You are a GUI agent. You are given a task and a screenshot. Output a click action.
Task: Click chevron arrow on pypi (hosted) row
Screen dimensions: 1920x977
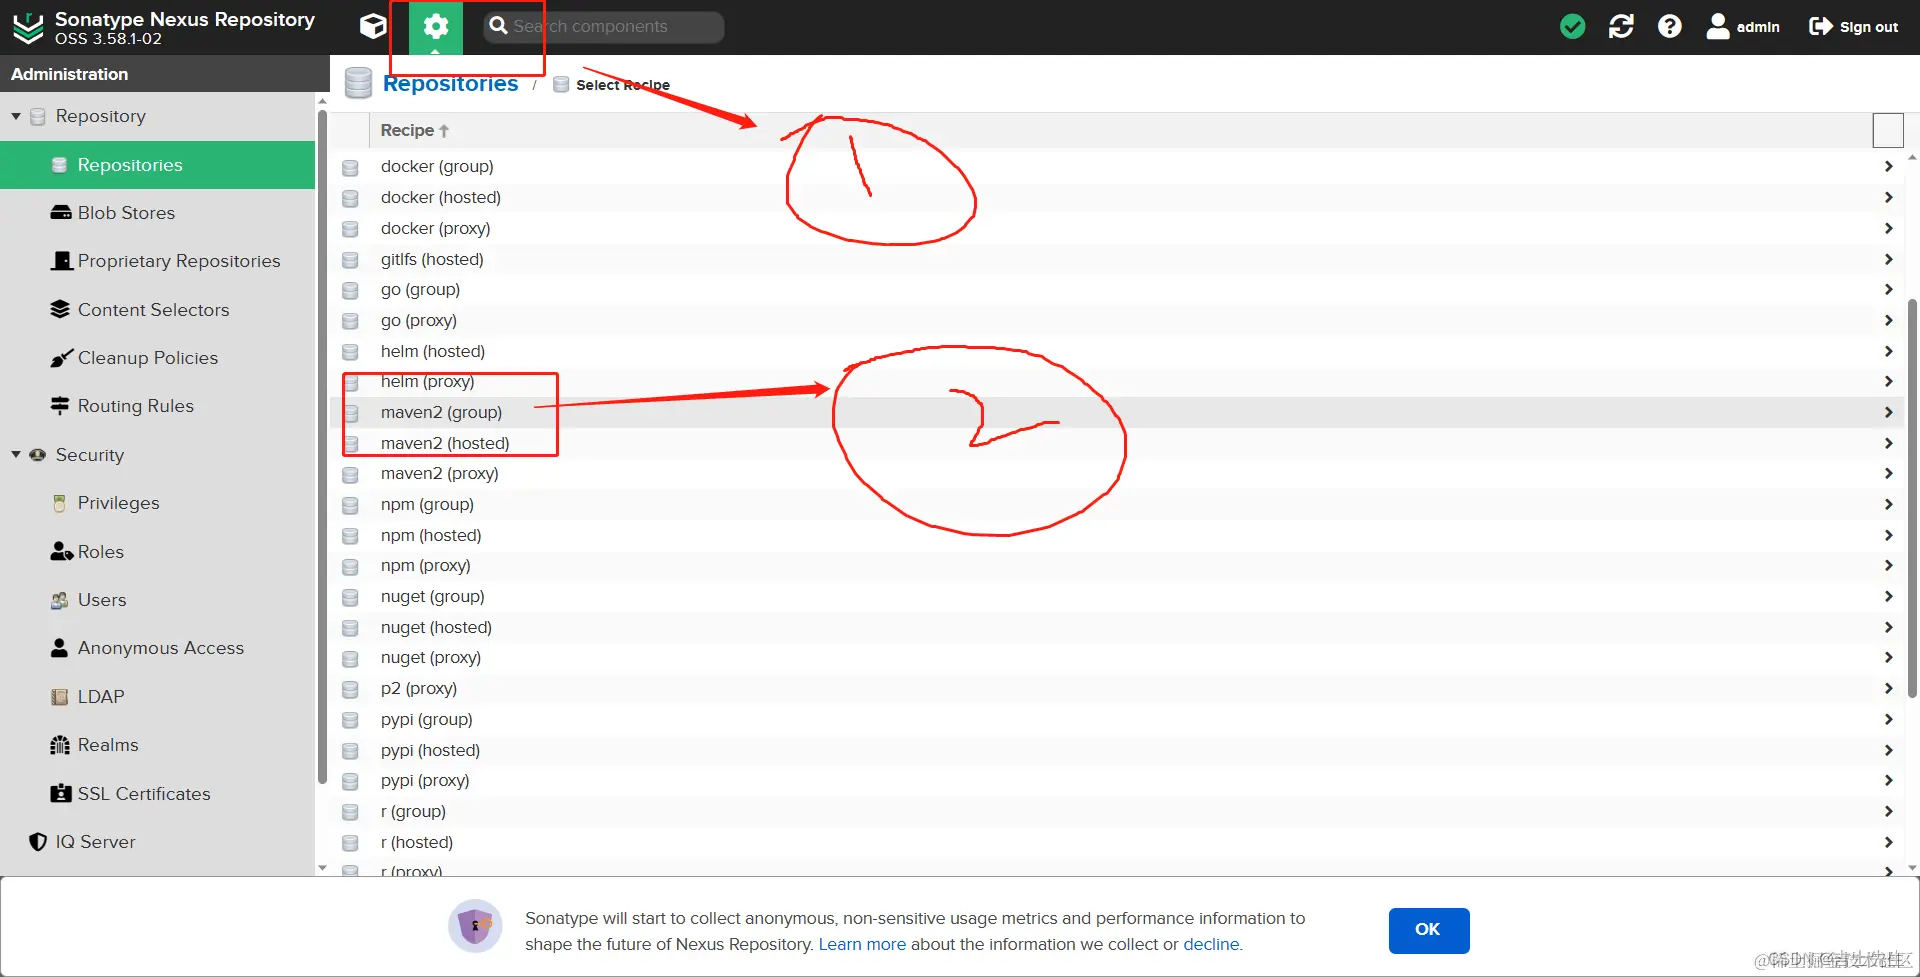tap(1888, 750)
